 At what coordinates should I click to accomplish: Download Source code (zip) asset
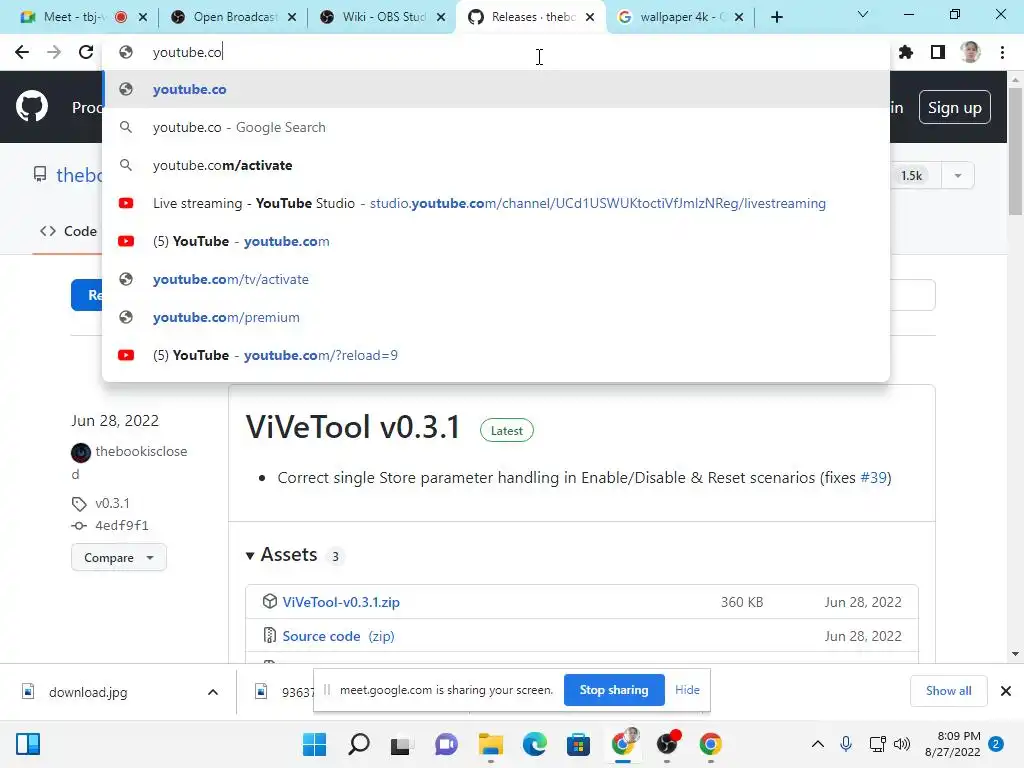[x=338, y=636]
